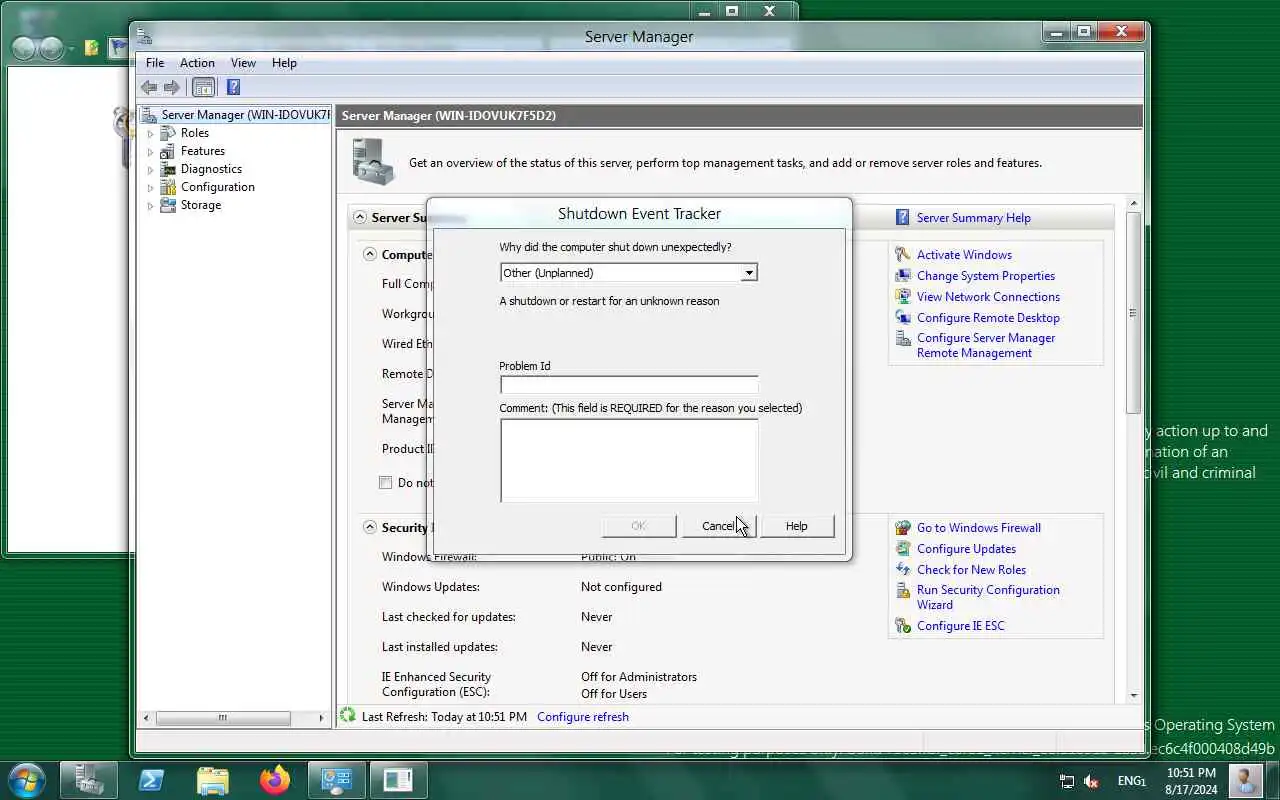1280x800 pixels.
Task: Expand the Roles tree node arrow
Action: pos(151,133)
